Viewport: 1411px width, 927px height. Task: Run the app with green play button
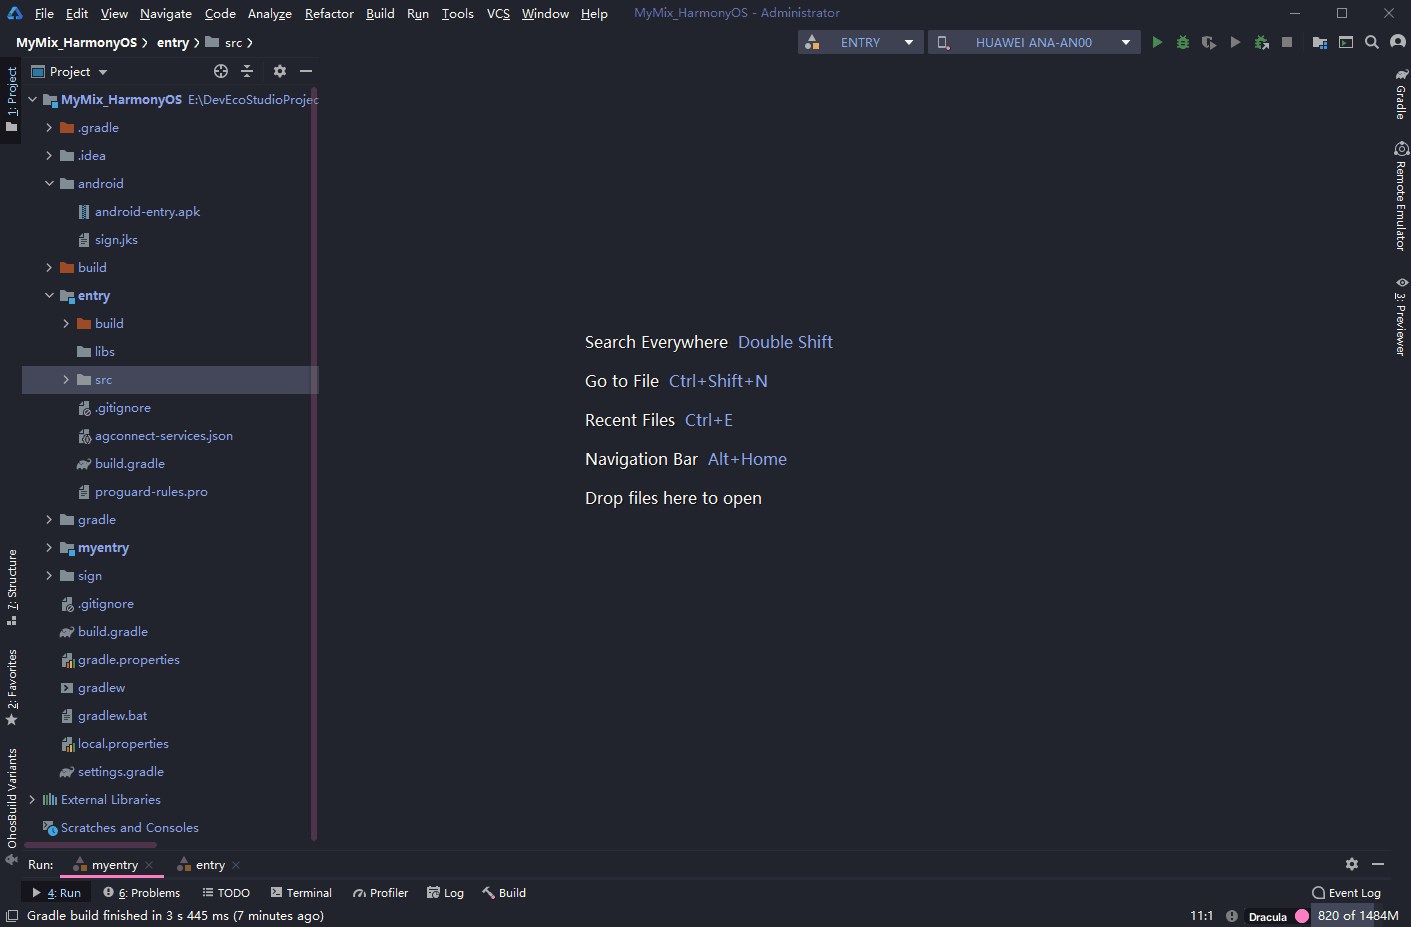pos(1157,42)
